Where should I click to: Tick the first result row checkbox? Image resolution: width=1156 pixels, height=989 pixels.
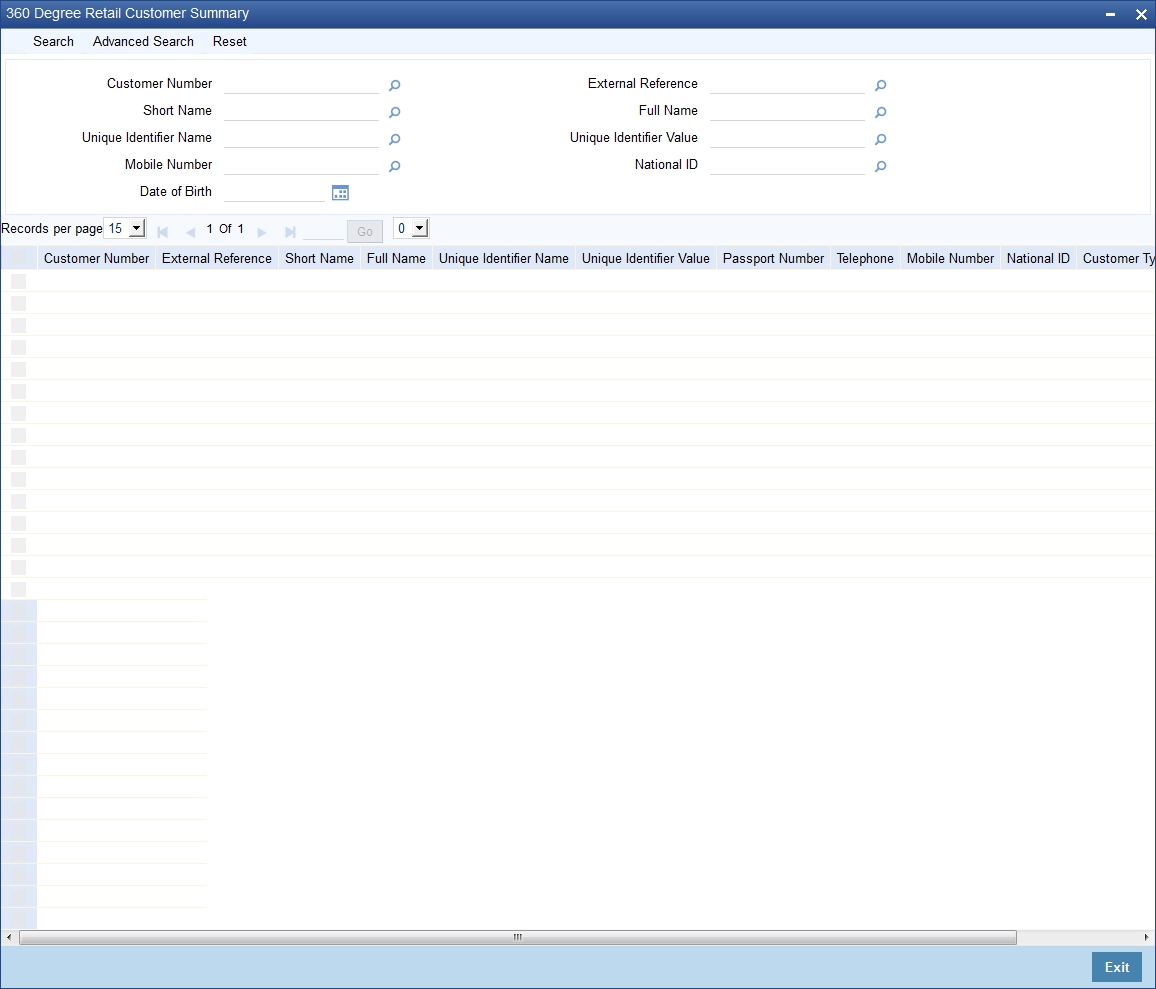[18, 281]
